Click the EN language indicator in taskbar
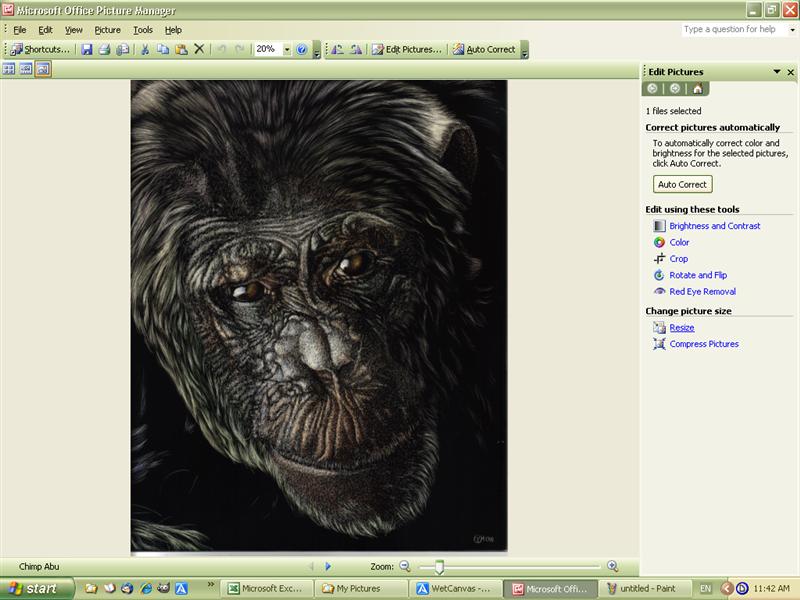 [x=705, y=589]
